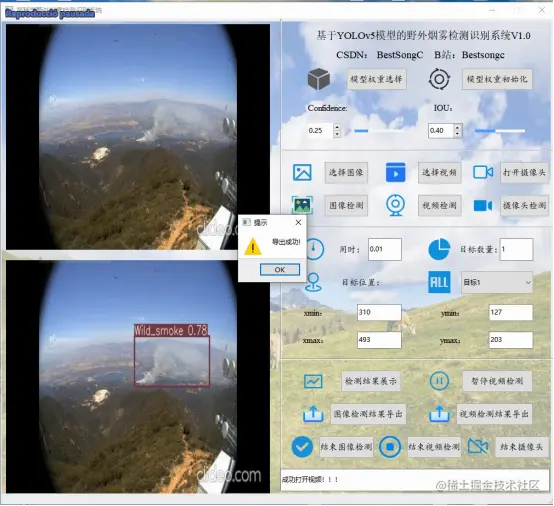
Task: Click the blue checkmark icon beside 结束图像检测
Action: pos(302,447)
